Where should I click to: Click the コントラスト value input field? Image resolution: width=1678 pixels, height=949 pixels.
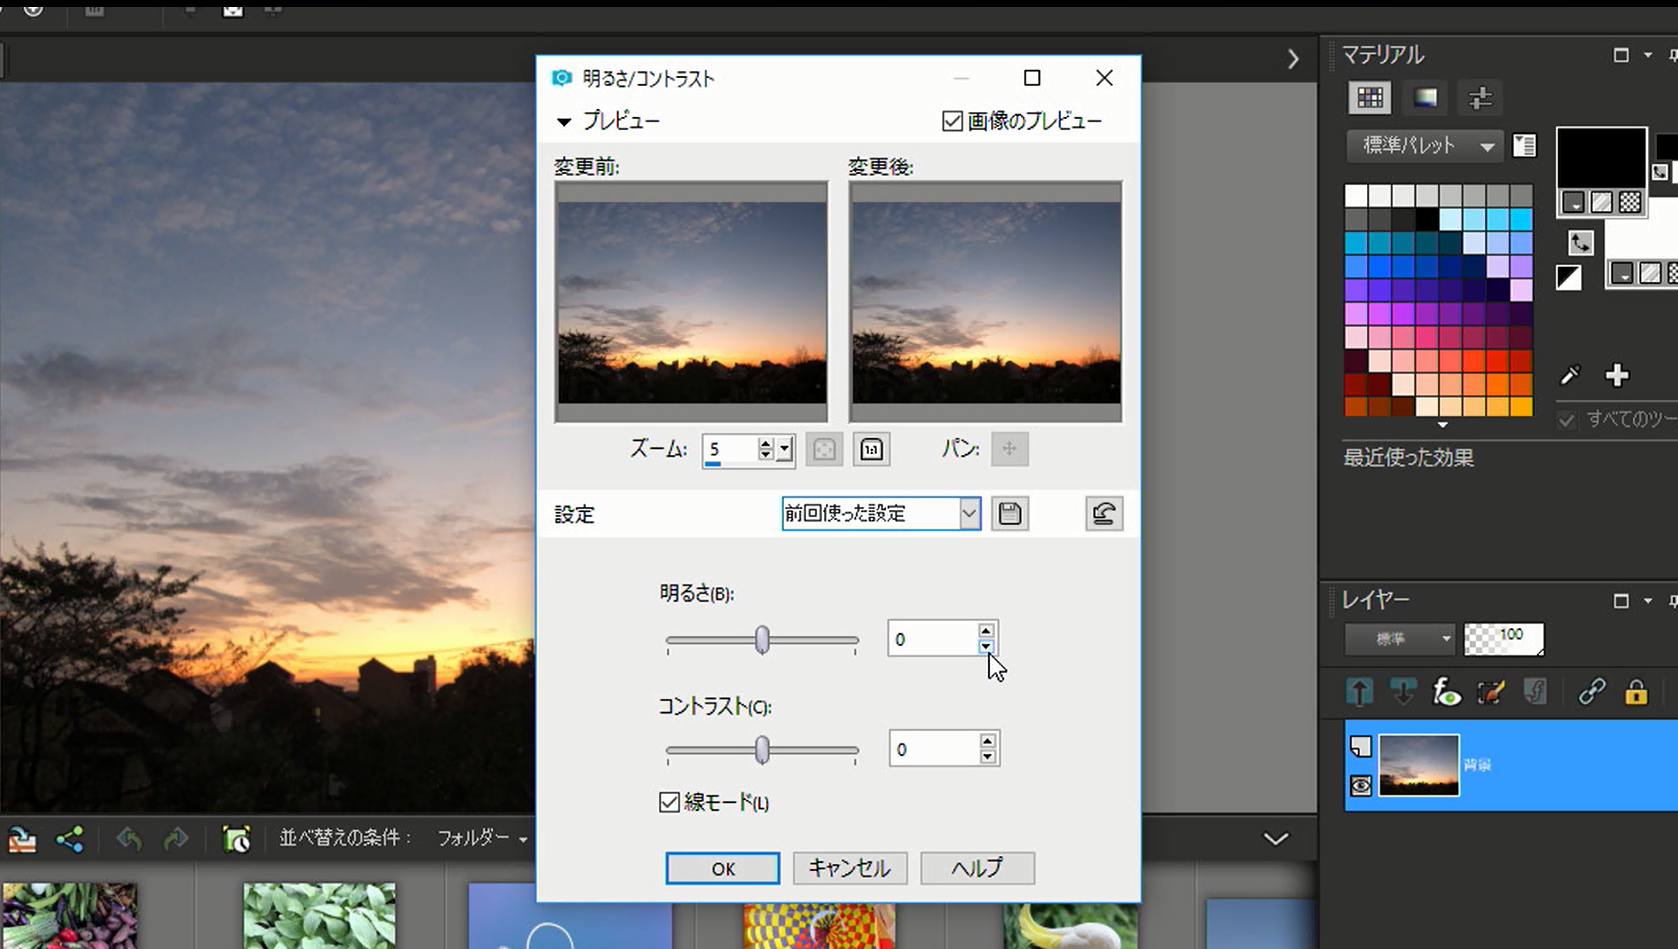pos(932,749)
